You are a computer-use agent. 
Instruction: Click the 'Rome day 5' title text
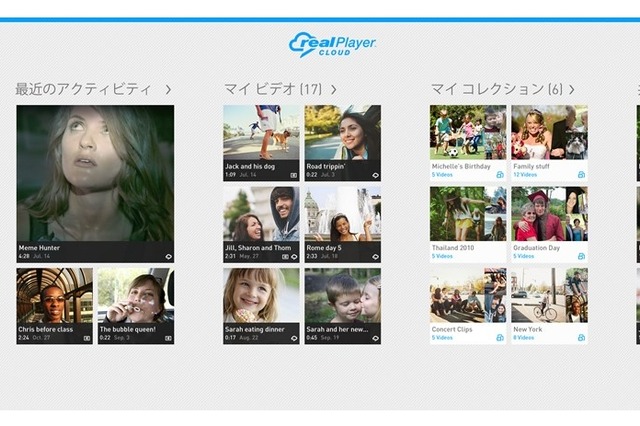click(324, 248)
